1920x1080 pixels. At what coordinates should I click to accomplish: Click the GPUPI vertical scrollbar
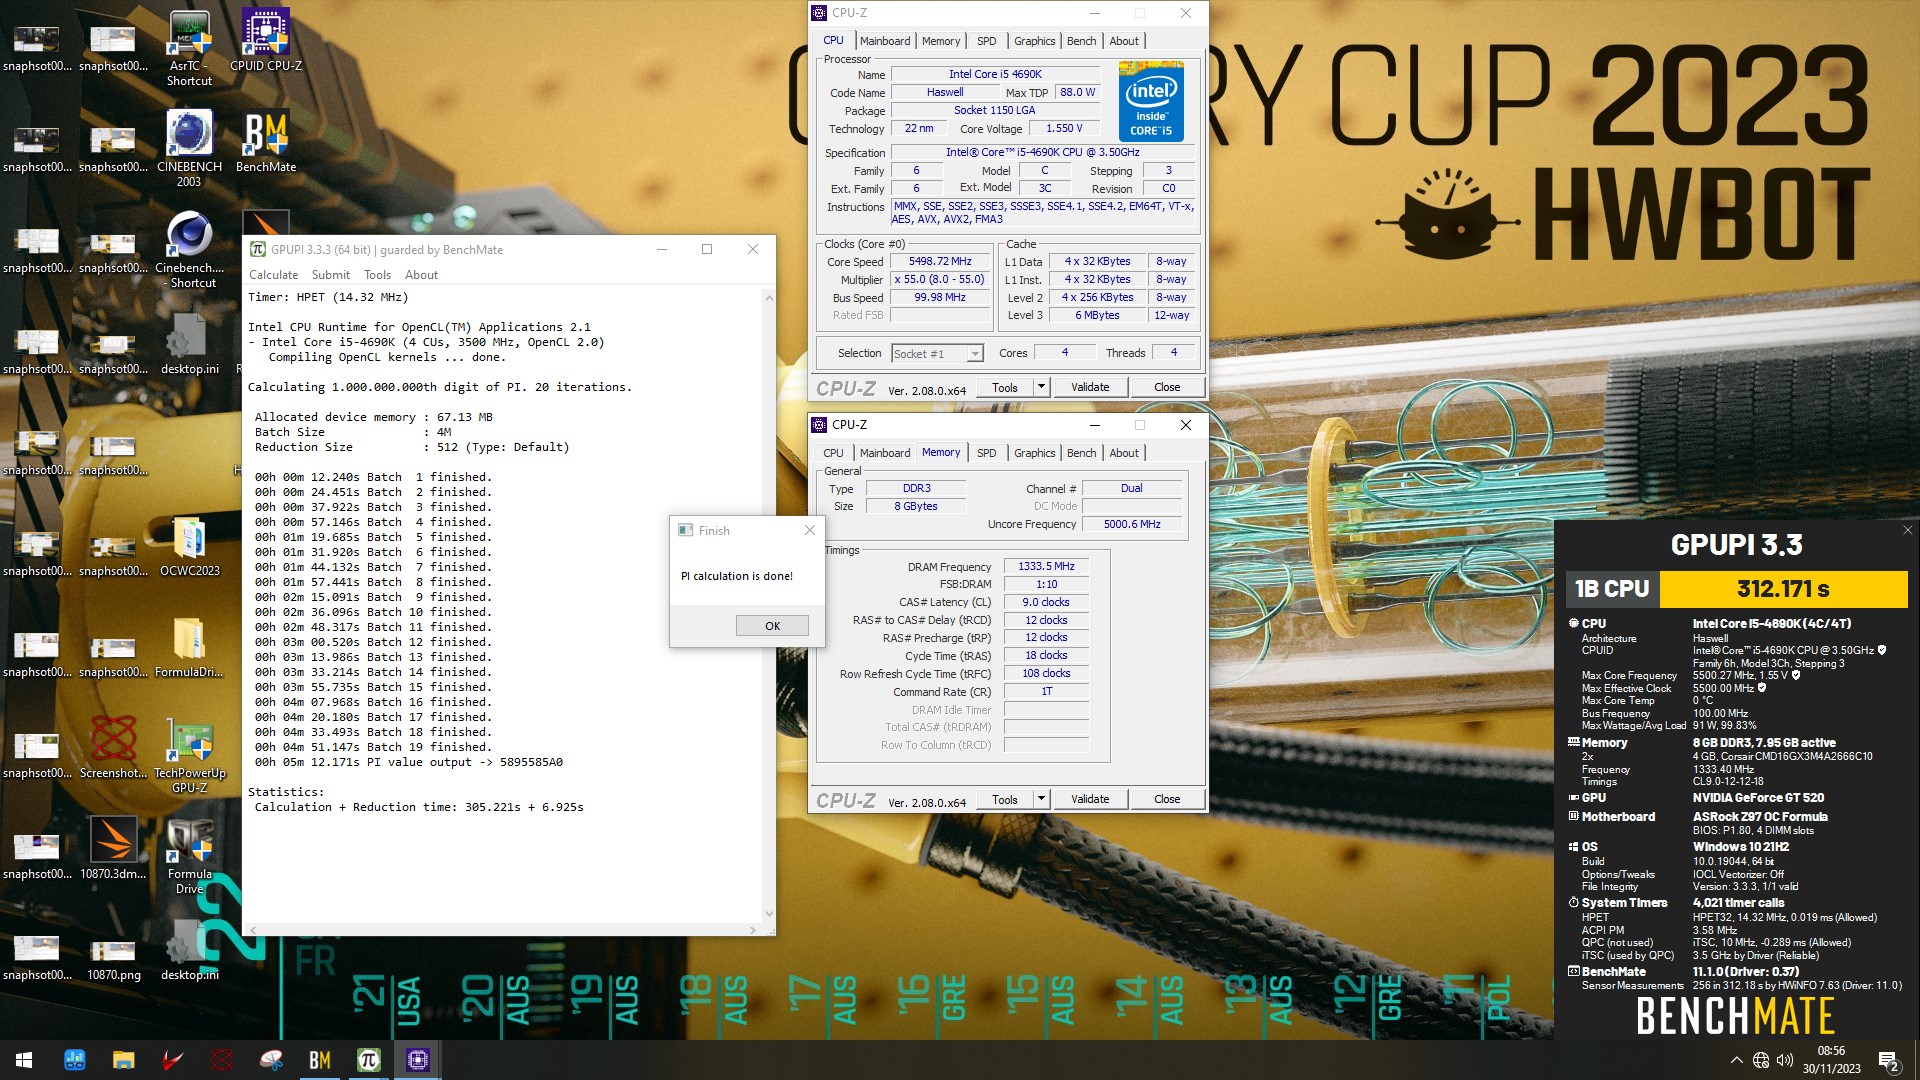click(768, 605)
